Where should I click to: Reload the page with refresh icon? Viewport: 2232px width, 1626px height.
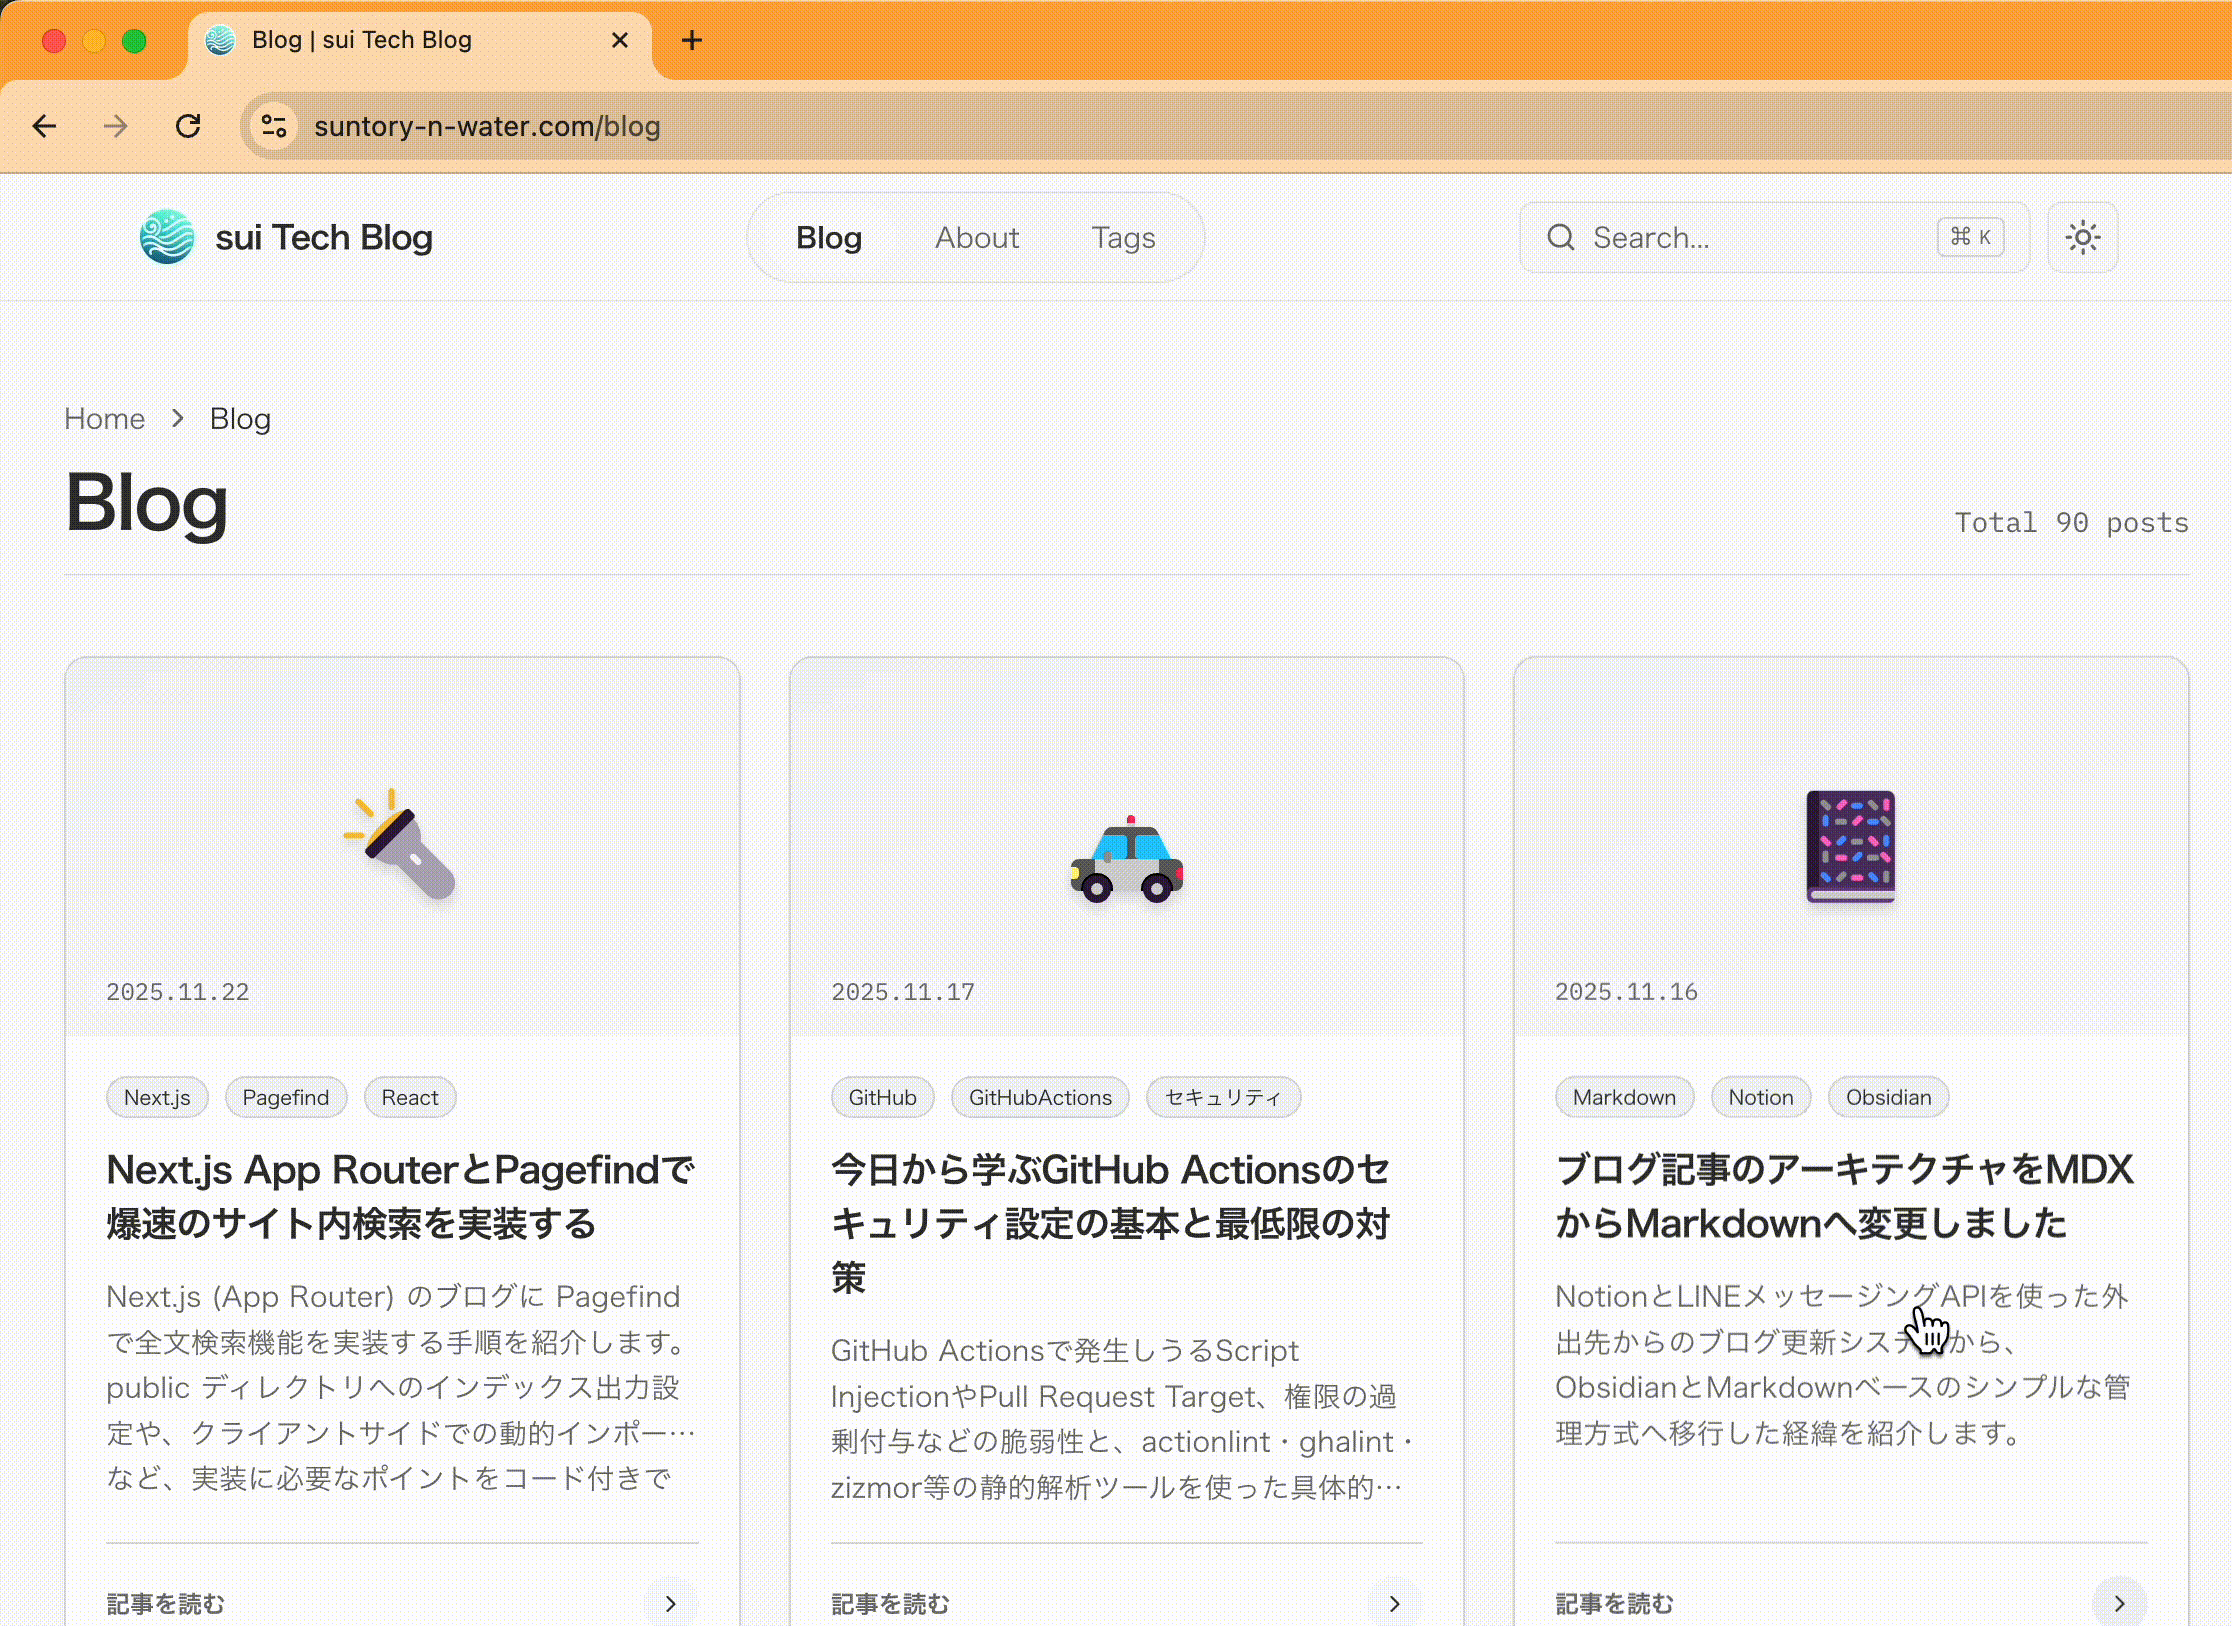[188, 126]
